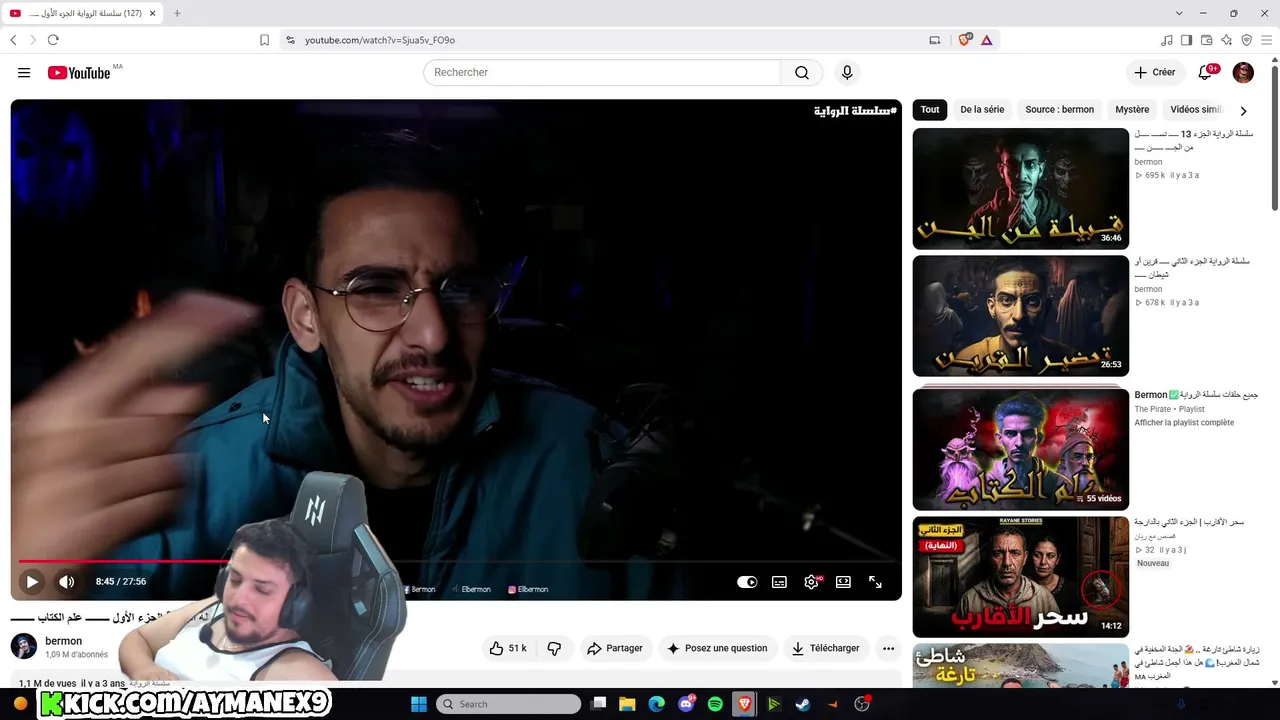
Task: Open the Brave VPN shield icon
Action: coord(1246,40)
